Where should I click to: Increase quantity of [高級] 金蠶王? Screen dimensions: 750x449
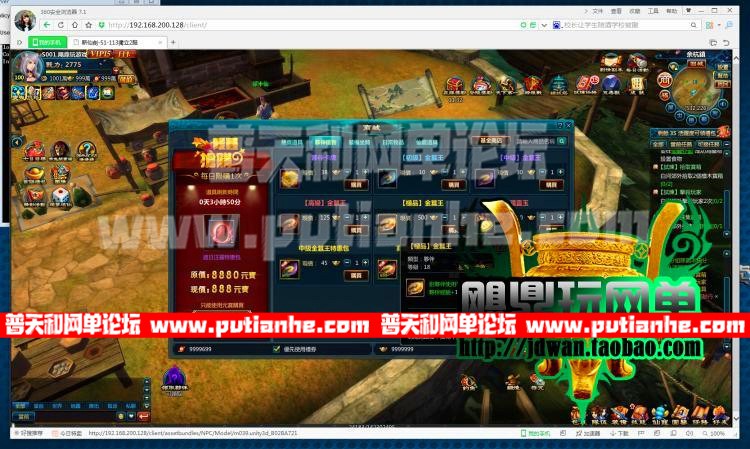point(365,218)
